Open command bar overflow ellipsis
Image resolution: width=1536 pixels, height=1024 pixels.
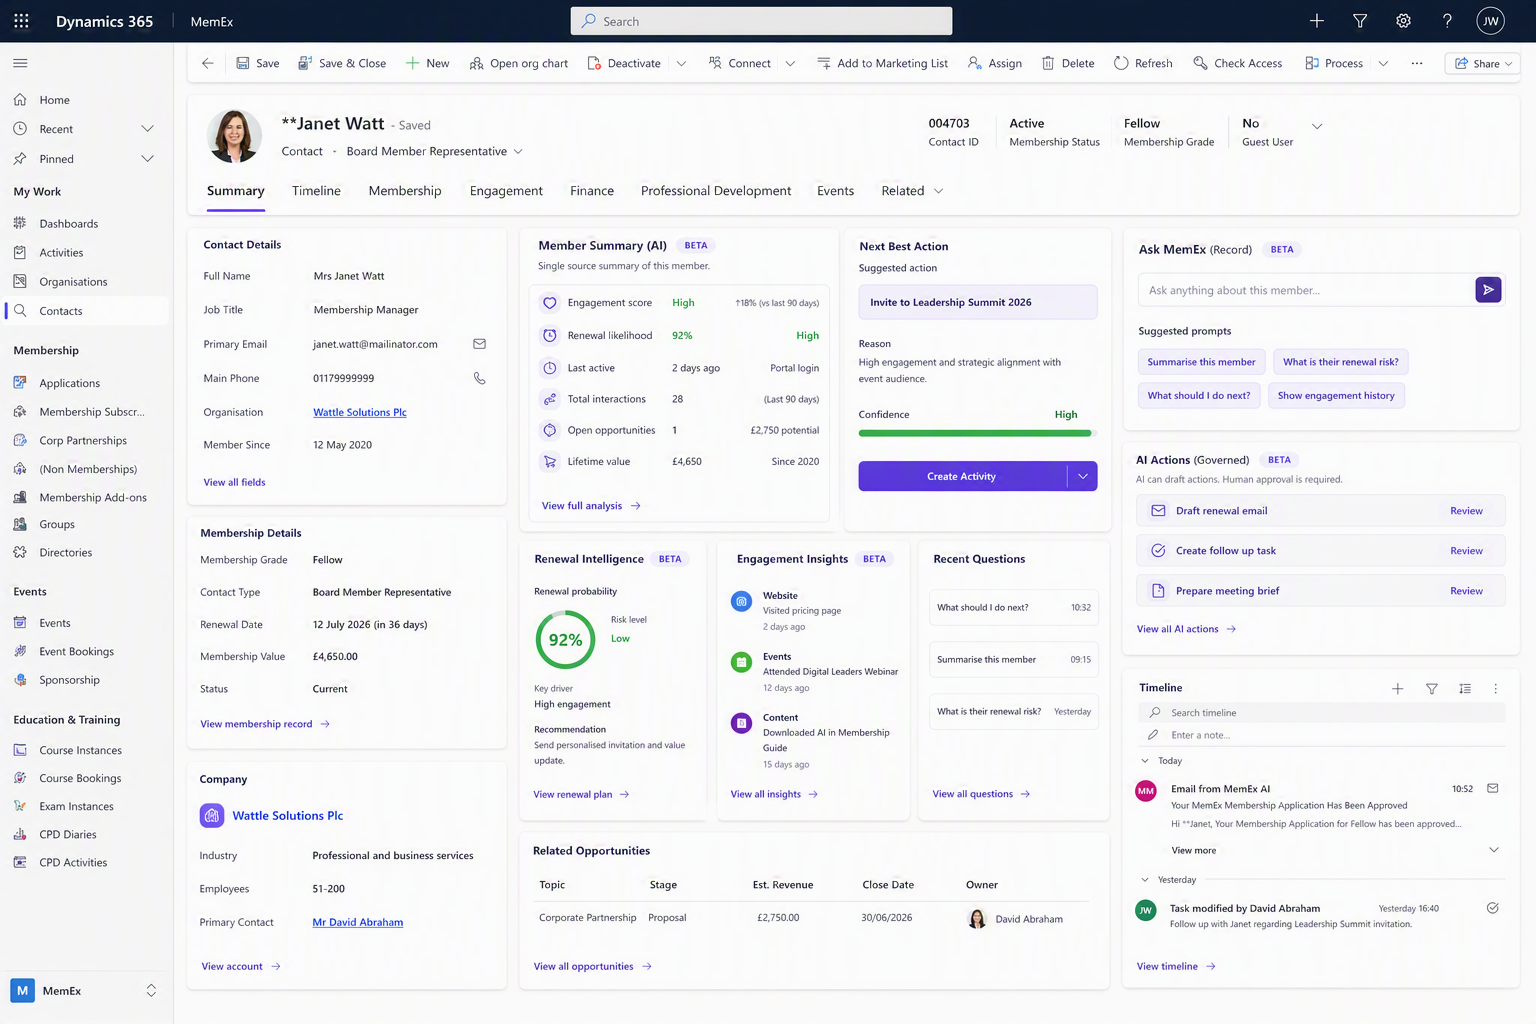[1417, 63]
